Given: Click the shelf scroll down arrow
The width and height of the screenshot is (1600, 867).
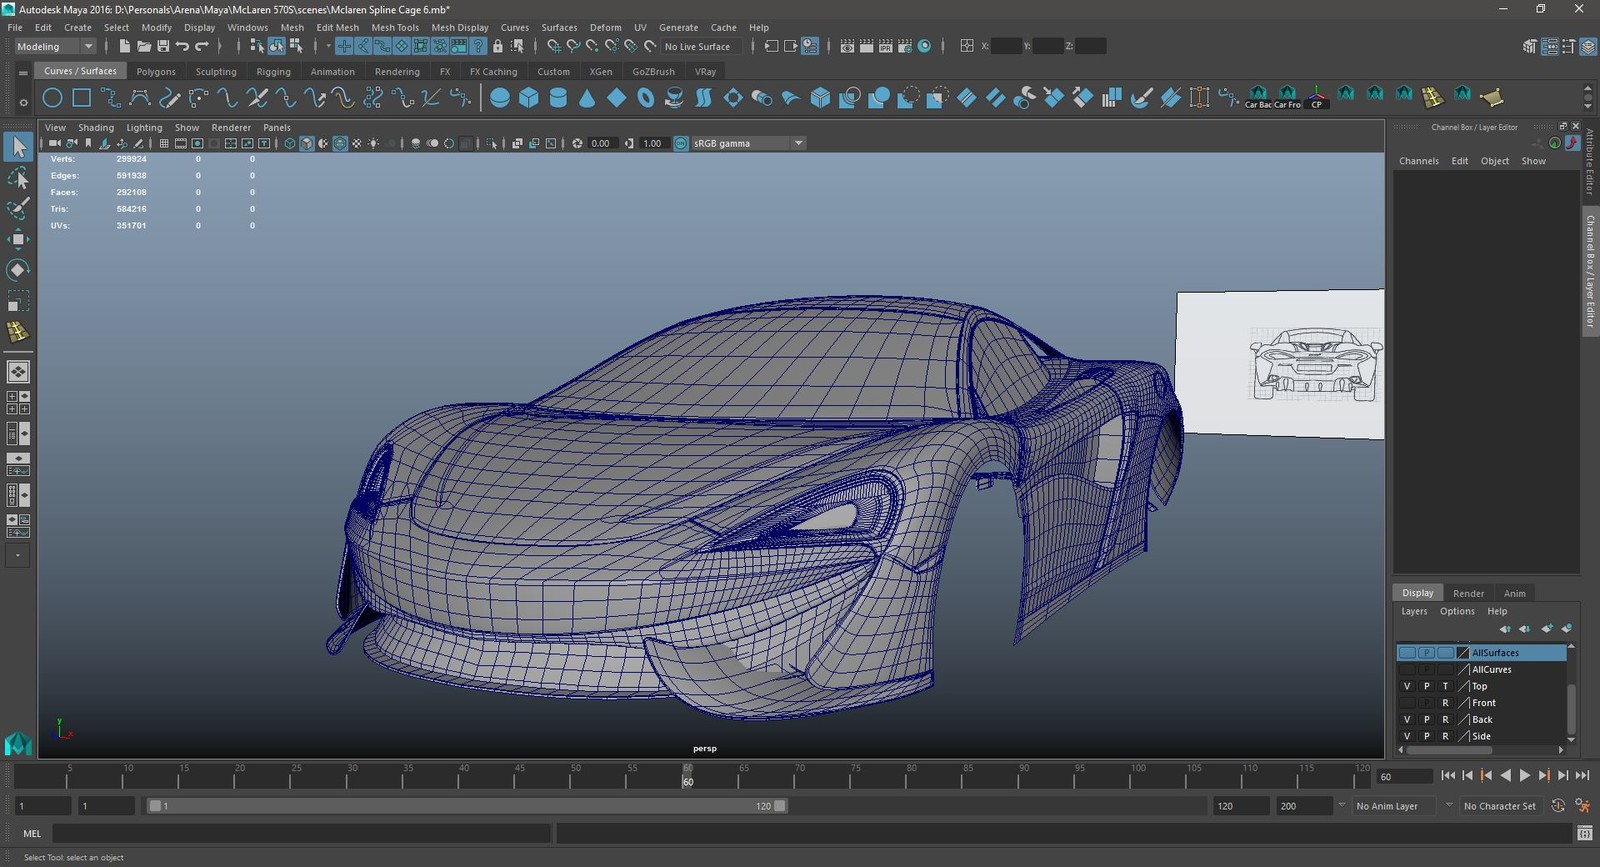Looking at the screenshot, I should tap(1588, 104).
